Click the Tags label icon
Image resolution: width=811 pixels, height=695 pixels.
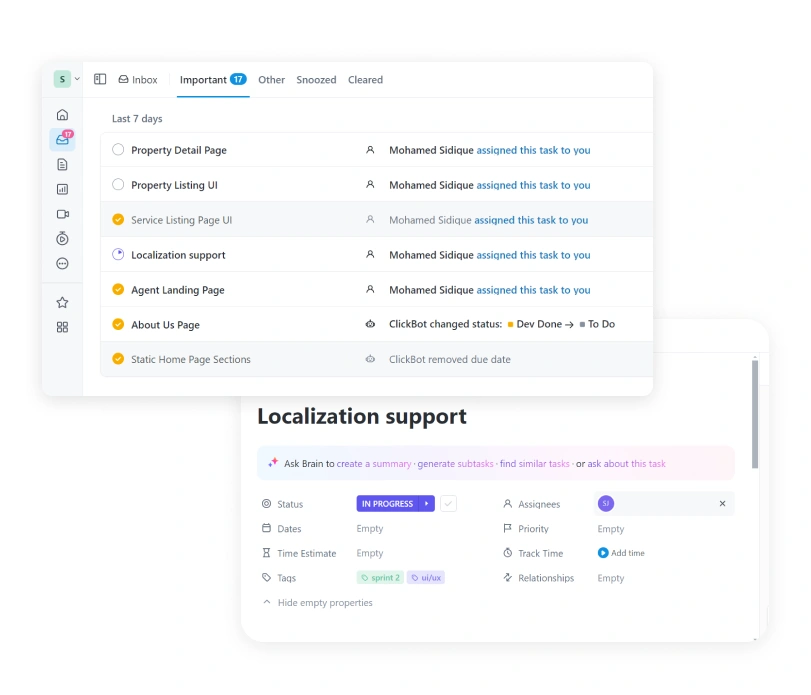[x=266, y=577]
